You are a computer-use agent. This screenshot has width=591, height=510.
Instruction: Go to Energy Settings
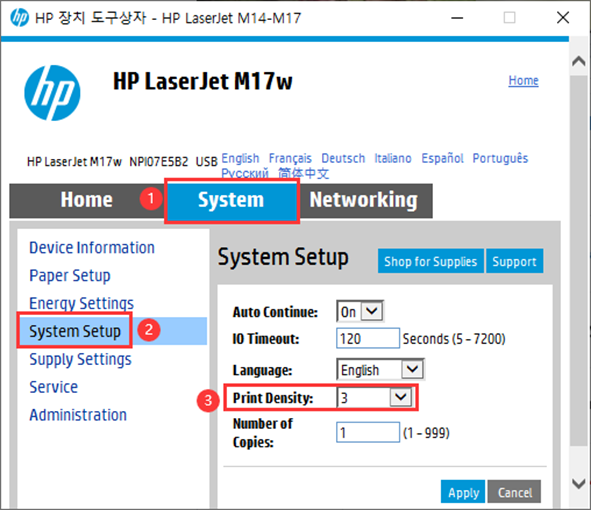click(x=81, y=303)
